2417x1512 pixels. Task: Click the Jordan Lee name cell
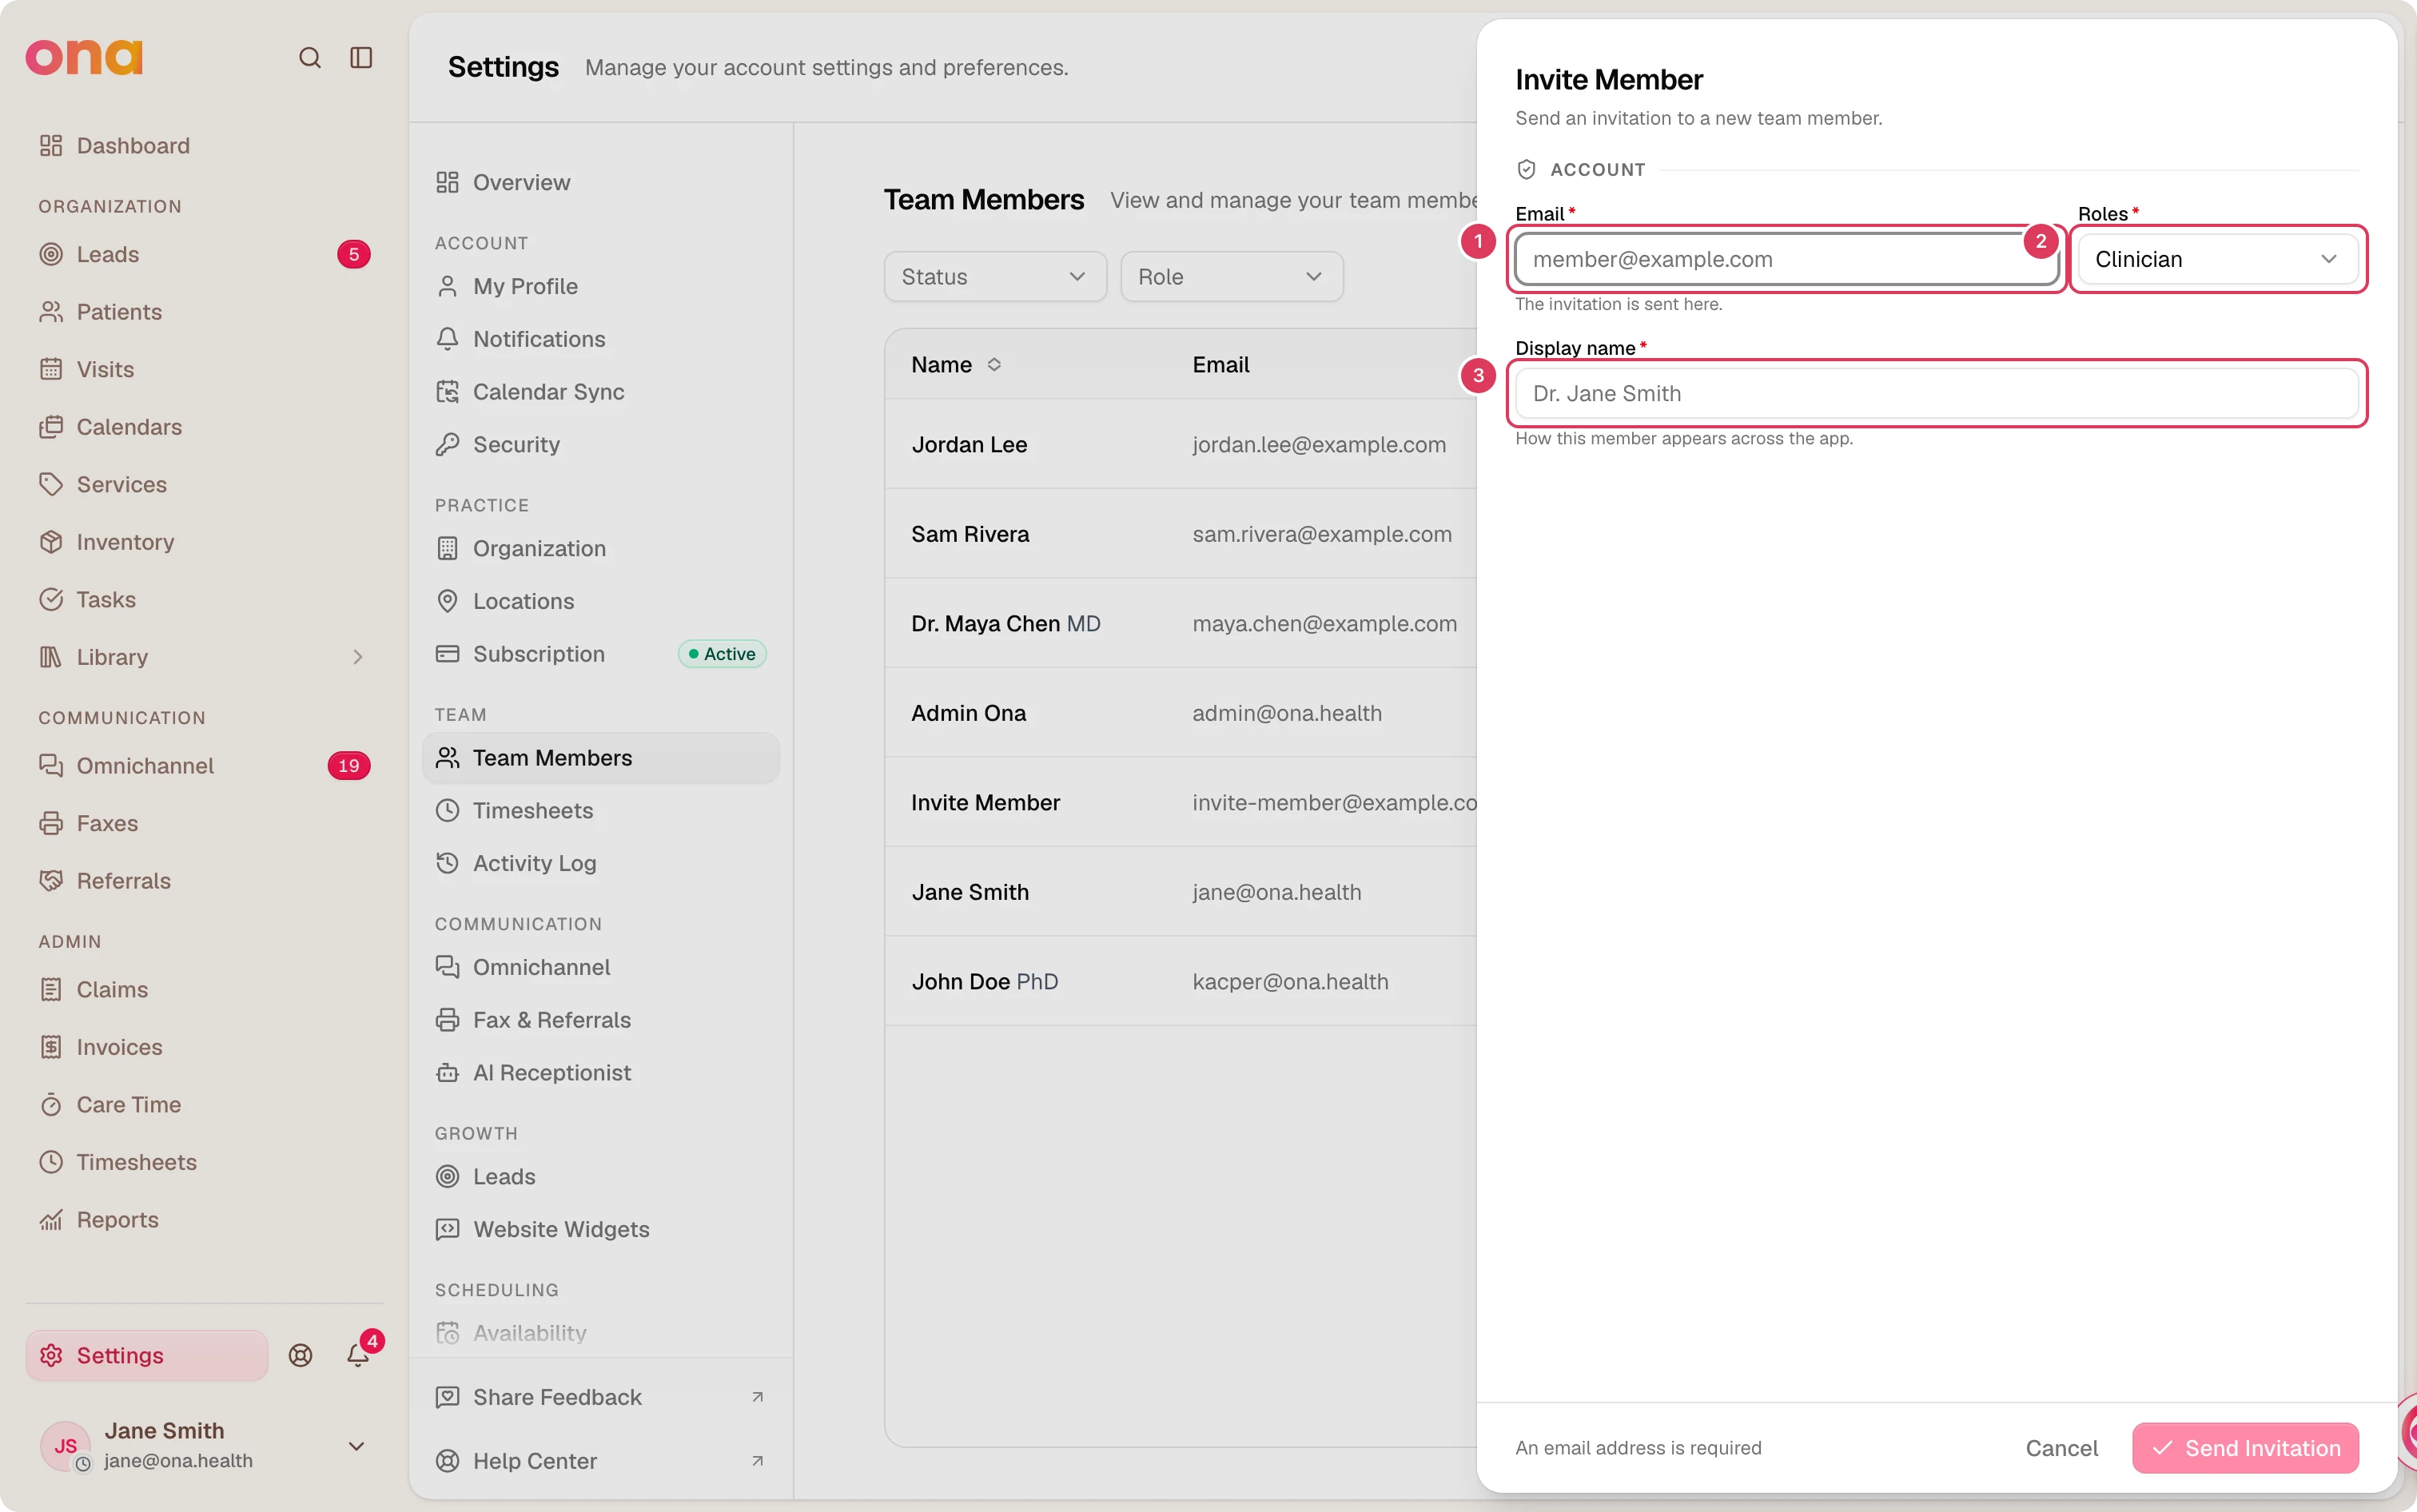[x=969, y=445]
